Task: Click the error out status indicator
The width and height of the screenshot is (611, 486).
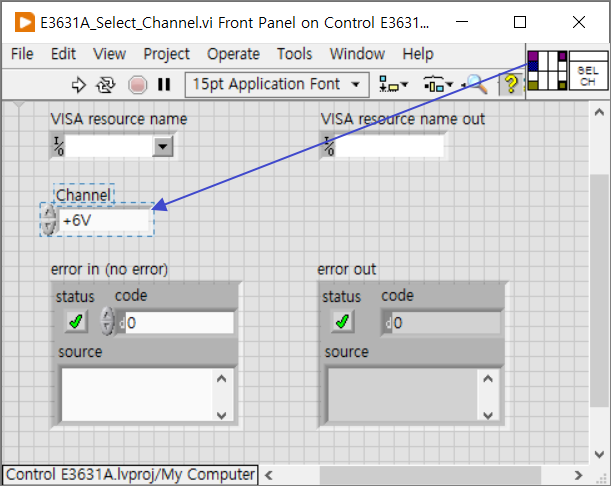Action: (342, 322)
